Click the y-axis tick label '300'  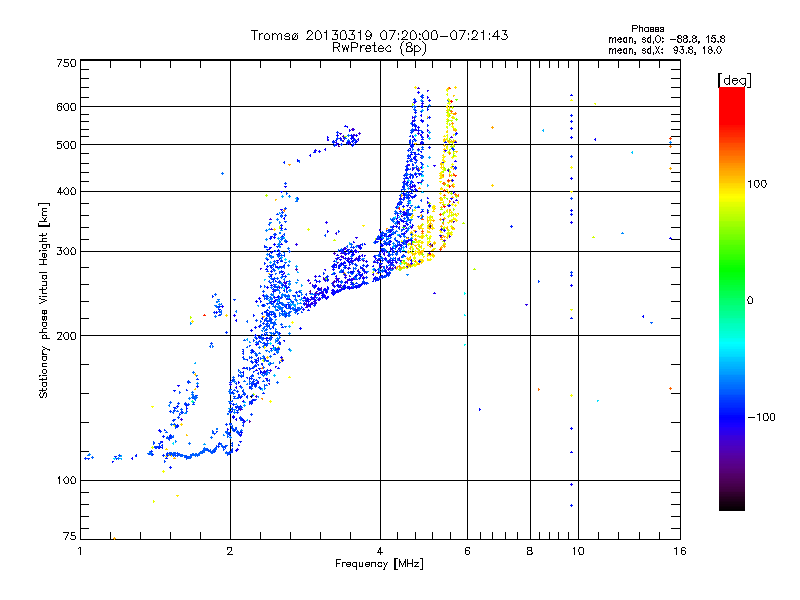(66, 252)
